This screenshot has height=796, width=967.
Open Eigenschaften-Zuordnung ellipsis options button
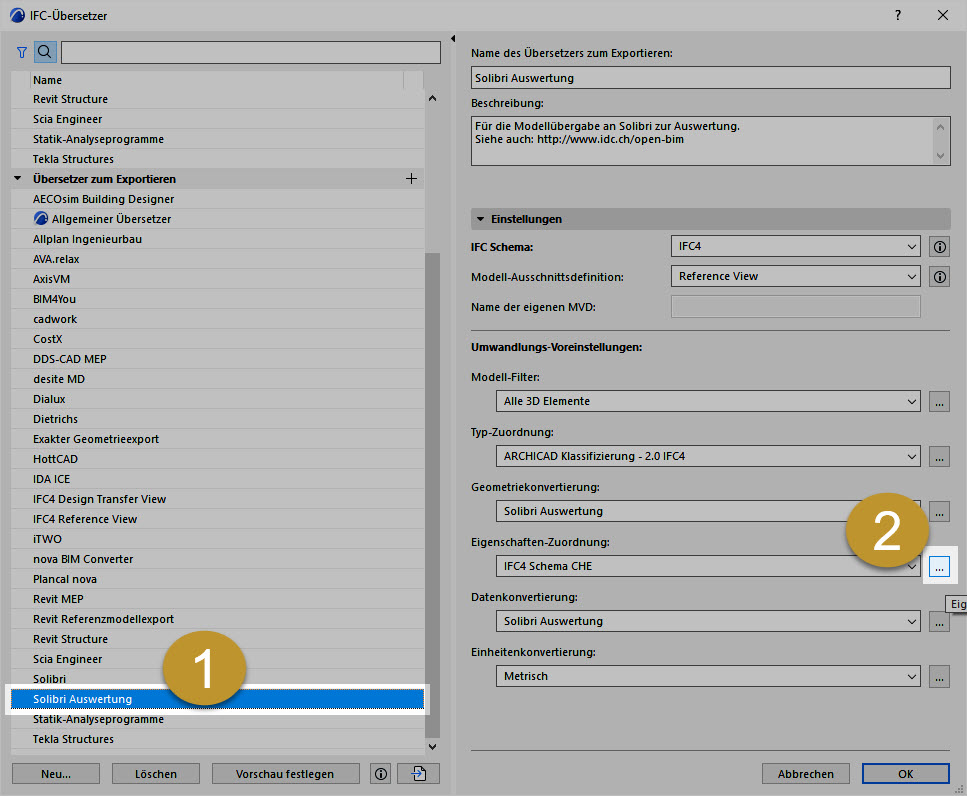[x=939, y=567]
